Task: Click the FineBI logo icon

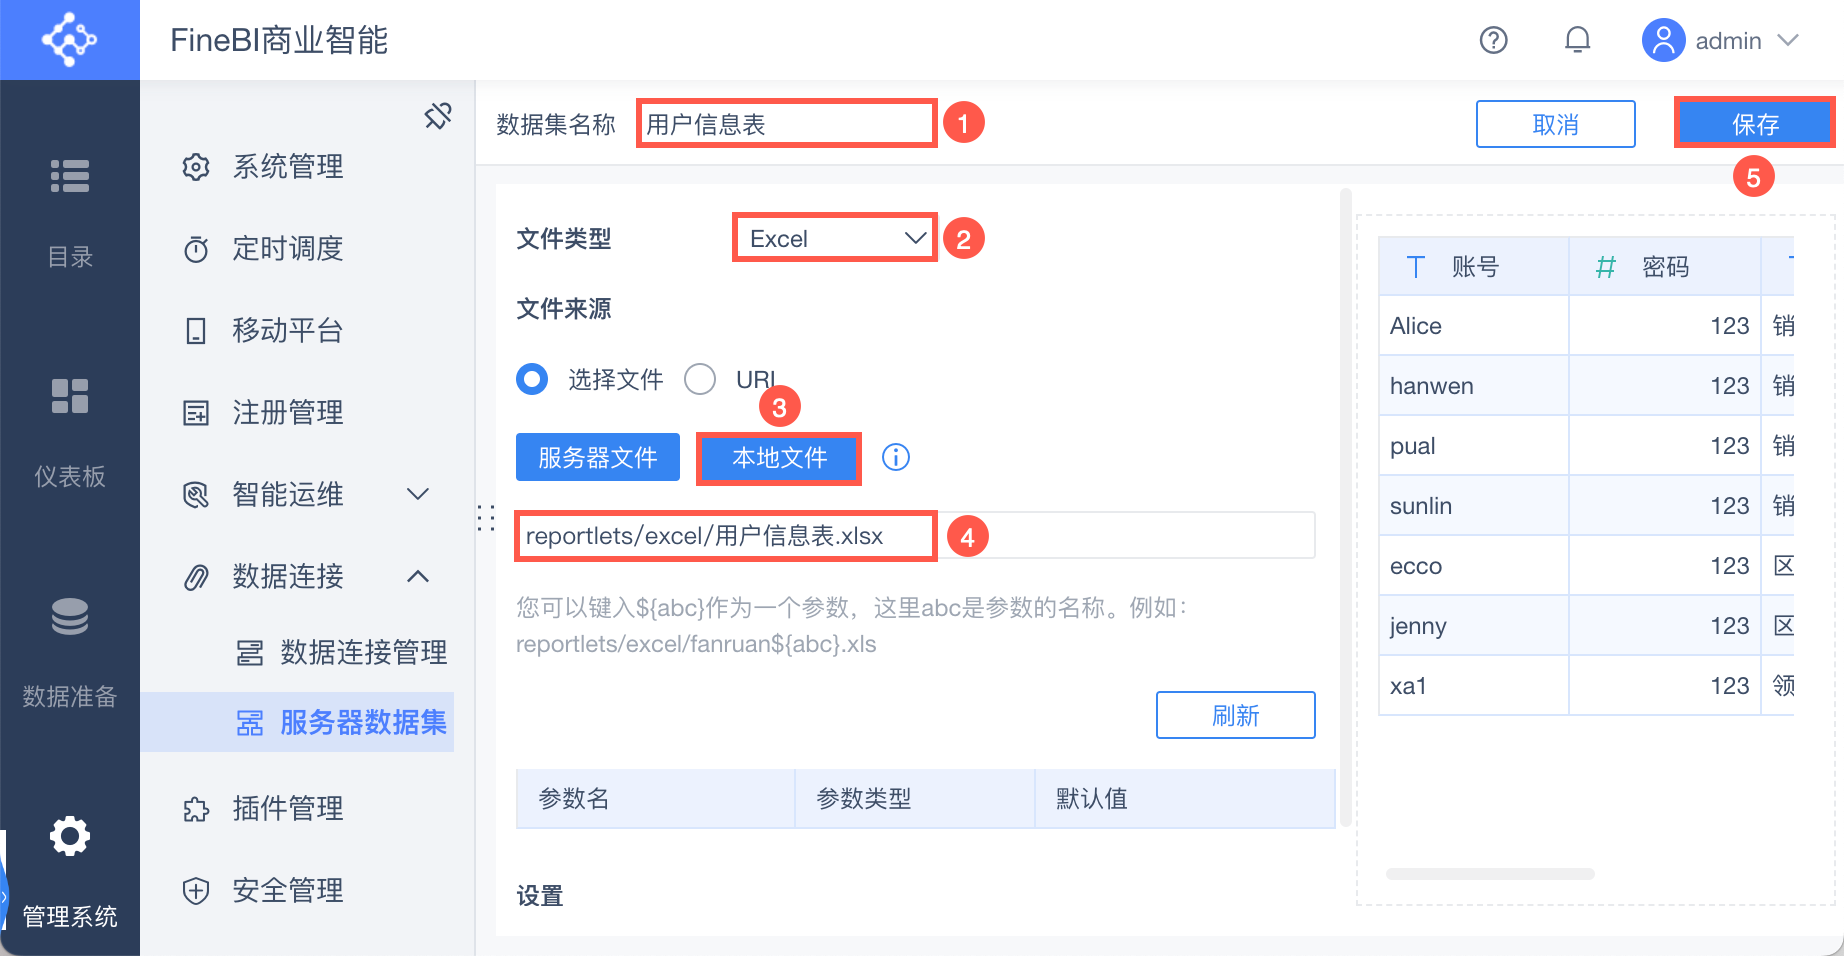Action: tap(69, 40)
